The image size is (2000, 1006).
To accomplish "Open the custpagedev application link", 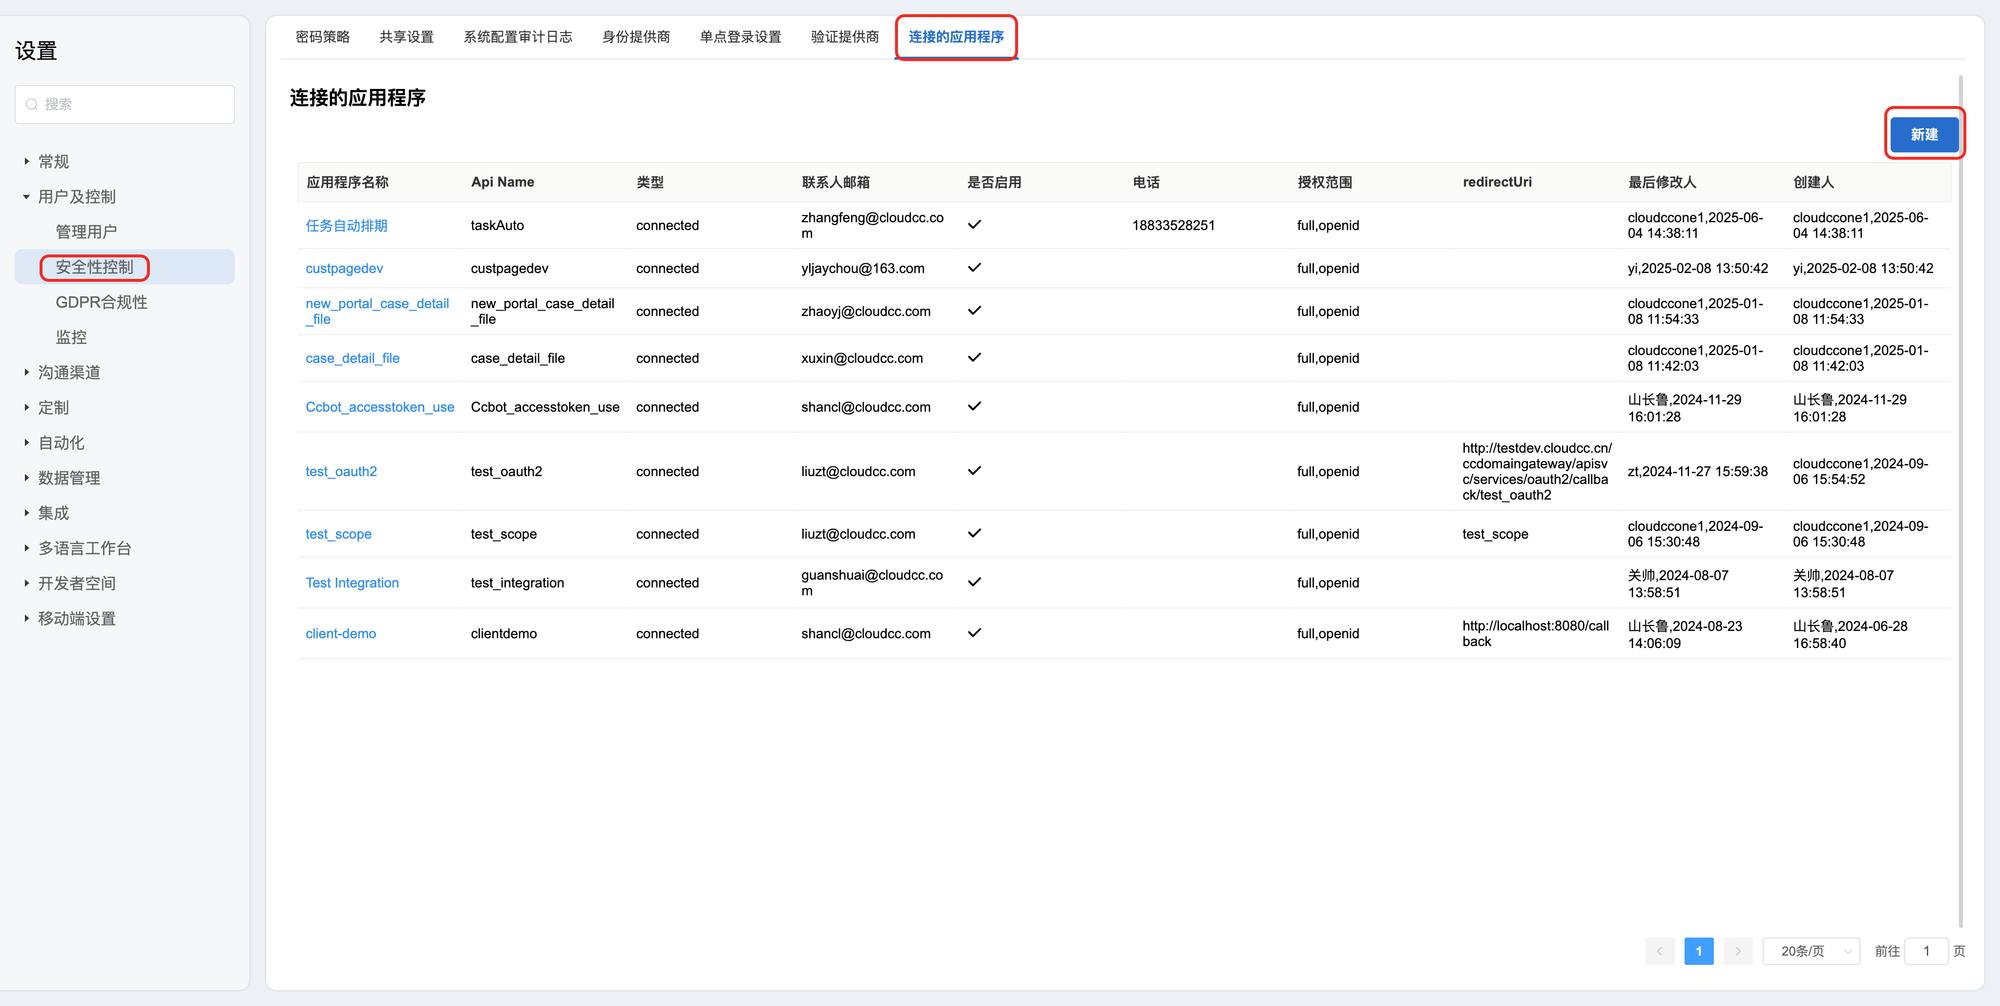I will [344, 269].
